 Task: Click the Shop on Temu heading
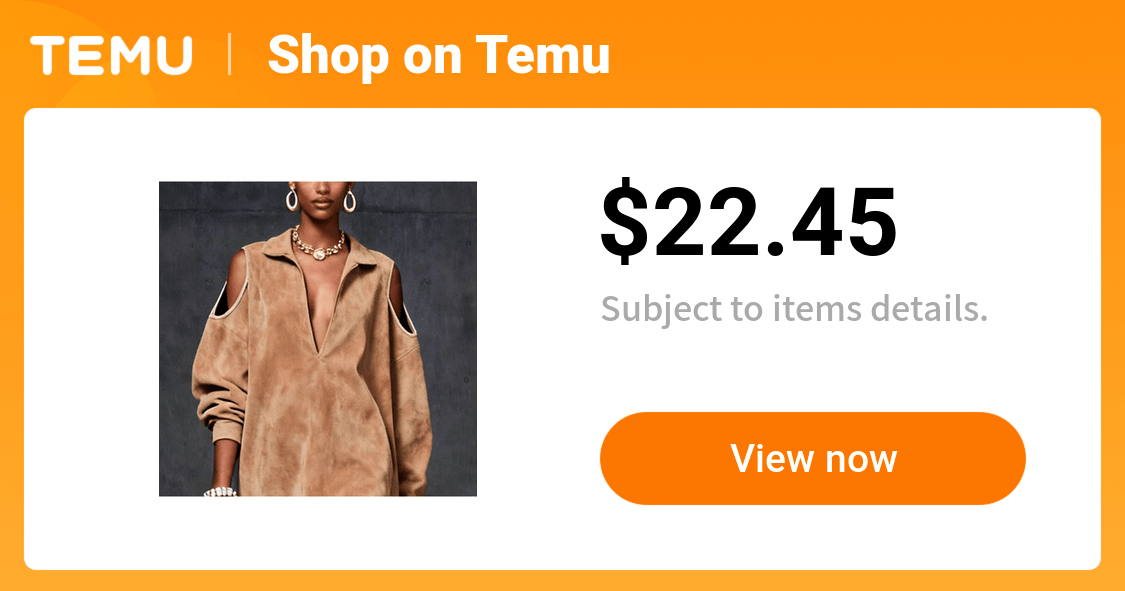click(x=438, y=55)
